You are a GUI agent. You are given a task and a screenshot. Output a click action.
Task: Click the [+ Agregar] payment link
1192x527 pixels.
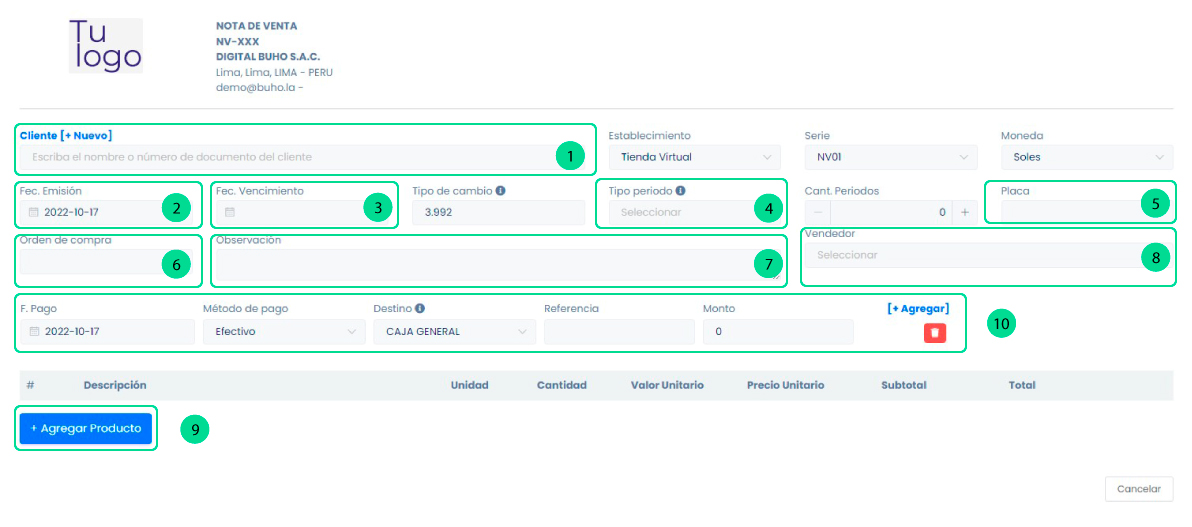click(x=917, y=309)
